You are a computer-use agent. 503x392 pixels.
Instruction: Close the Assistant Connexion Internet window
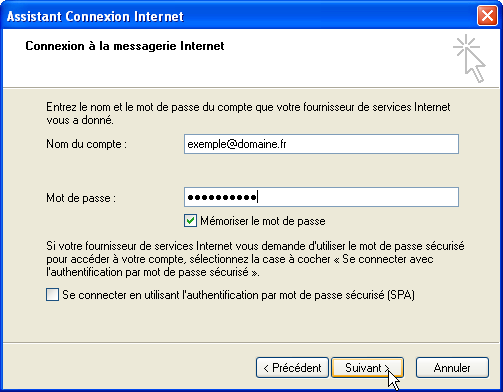[487, 16]
